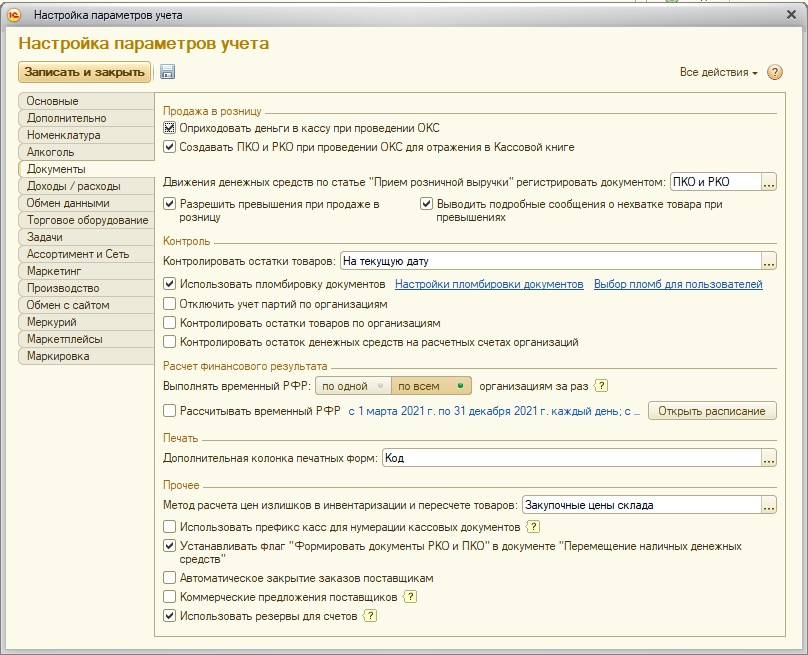
Task: Uncheck Использовать резервы для счетов
Action: click(x=169, y=616)
